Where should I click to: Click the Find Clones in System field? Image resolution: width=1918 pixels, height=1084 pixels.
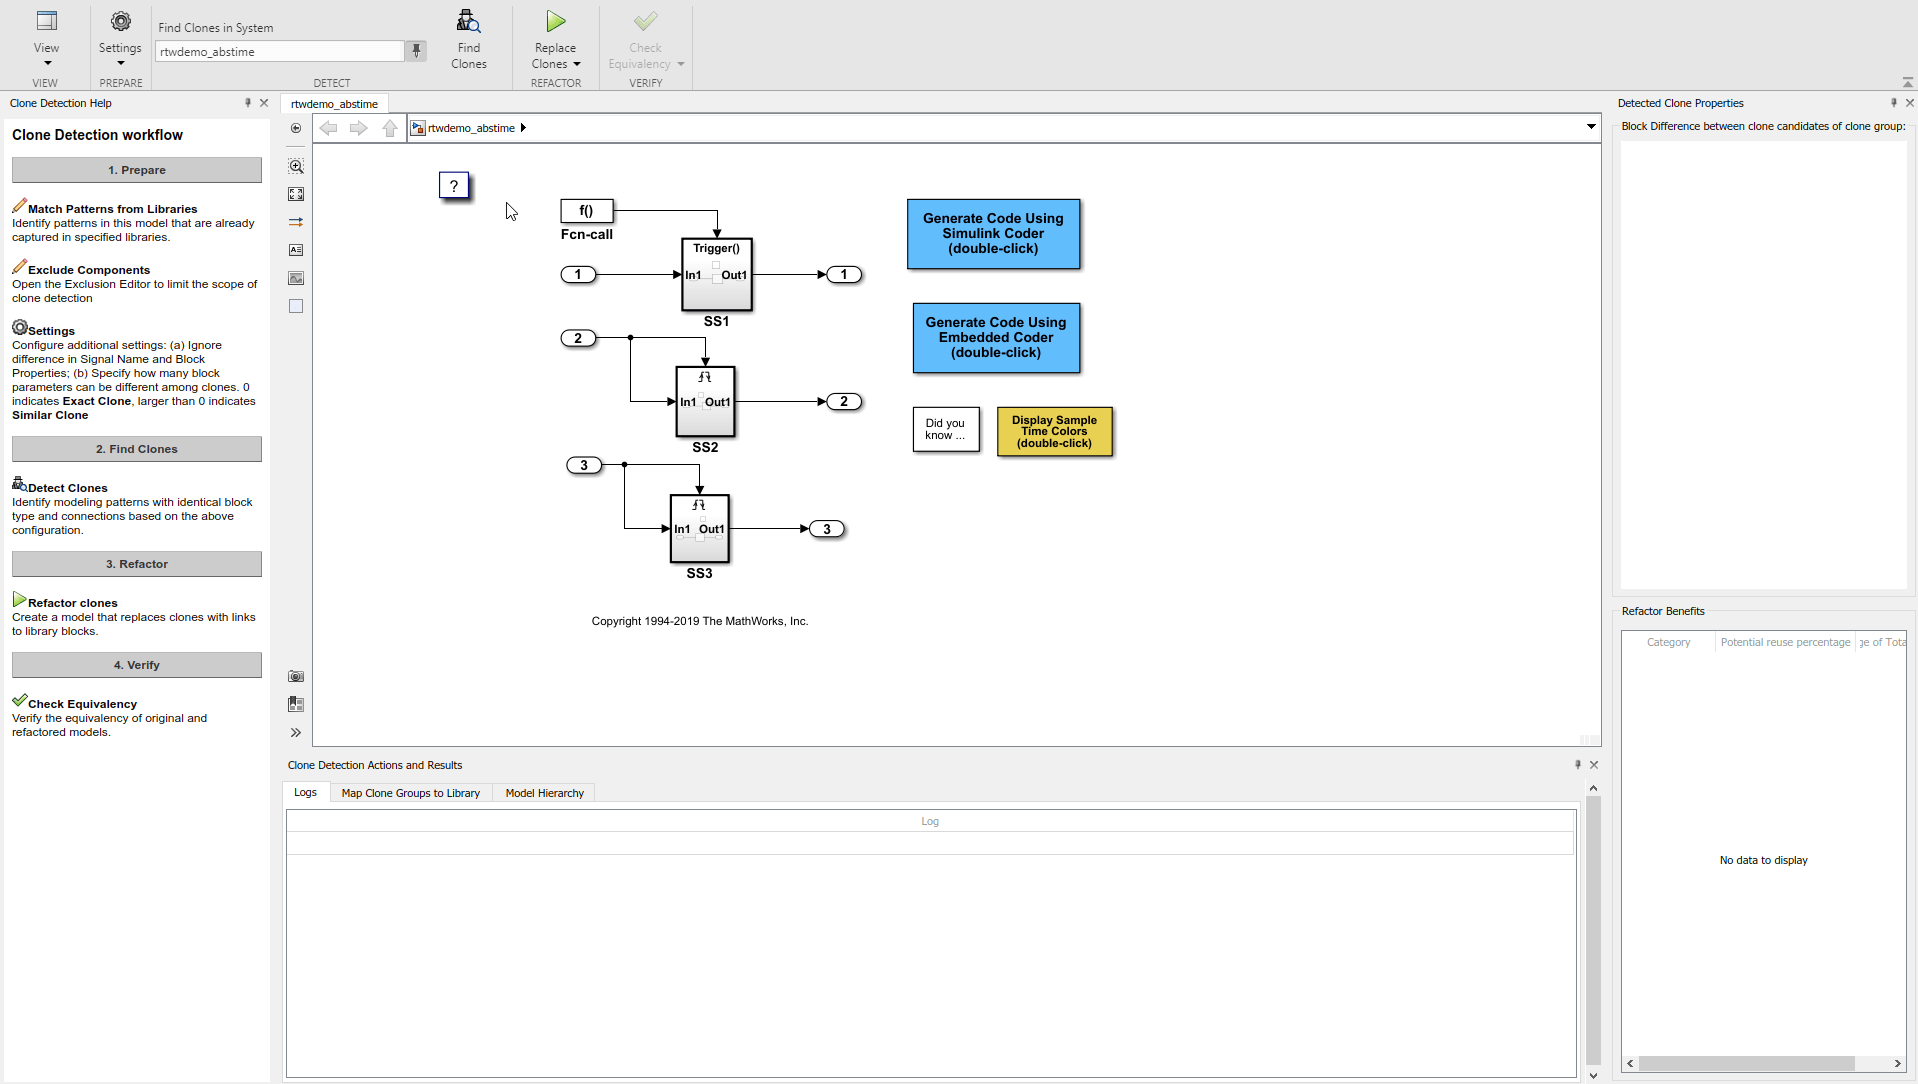click(x=280, y=51)
